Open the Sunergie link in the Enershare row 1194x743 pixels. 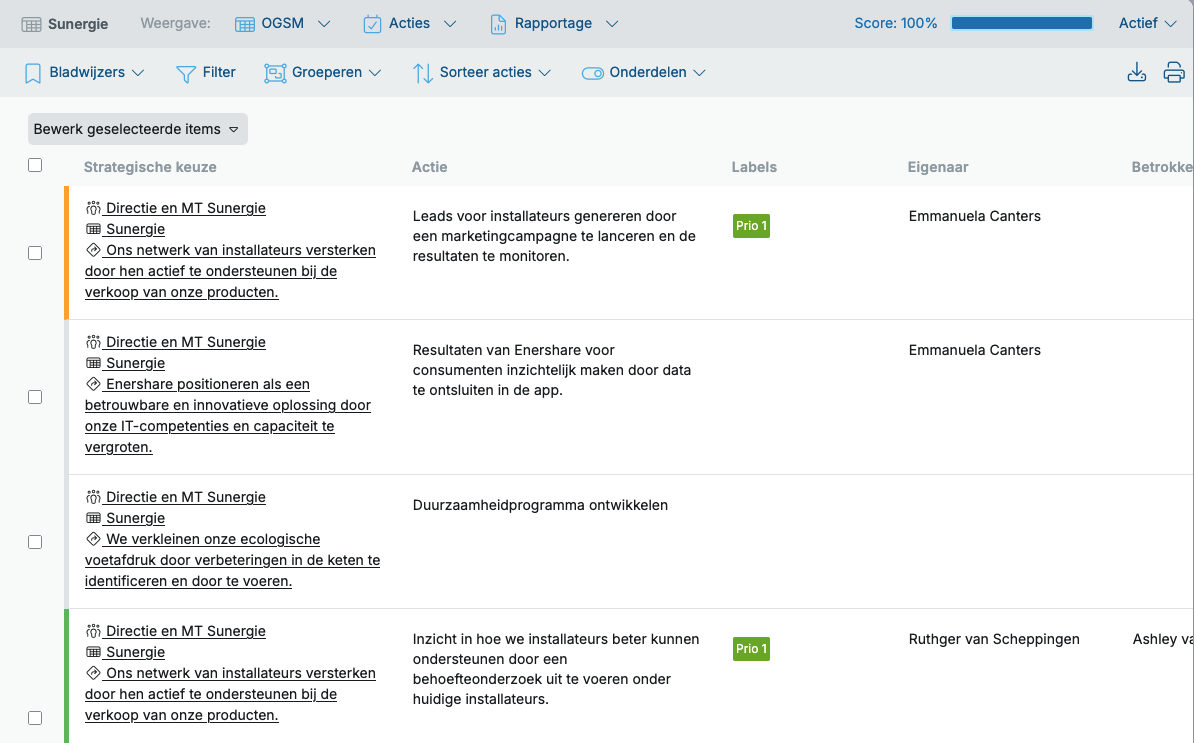135,363
